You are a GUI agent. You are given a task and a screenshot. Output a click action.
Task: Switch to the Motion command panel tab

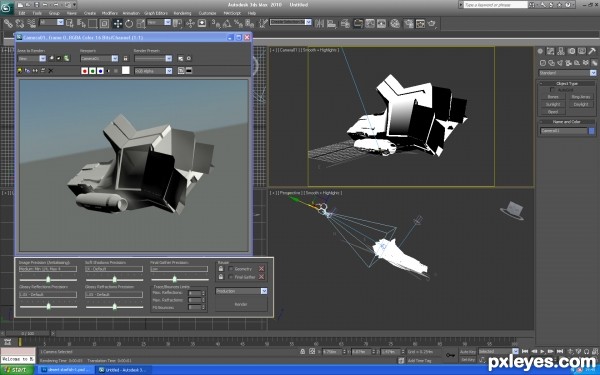click(x=571, y=51)
